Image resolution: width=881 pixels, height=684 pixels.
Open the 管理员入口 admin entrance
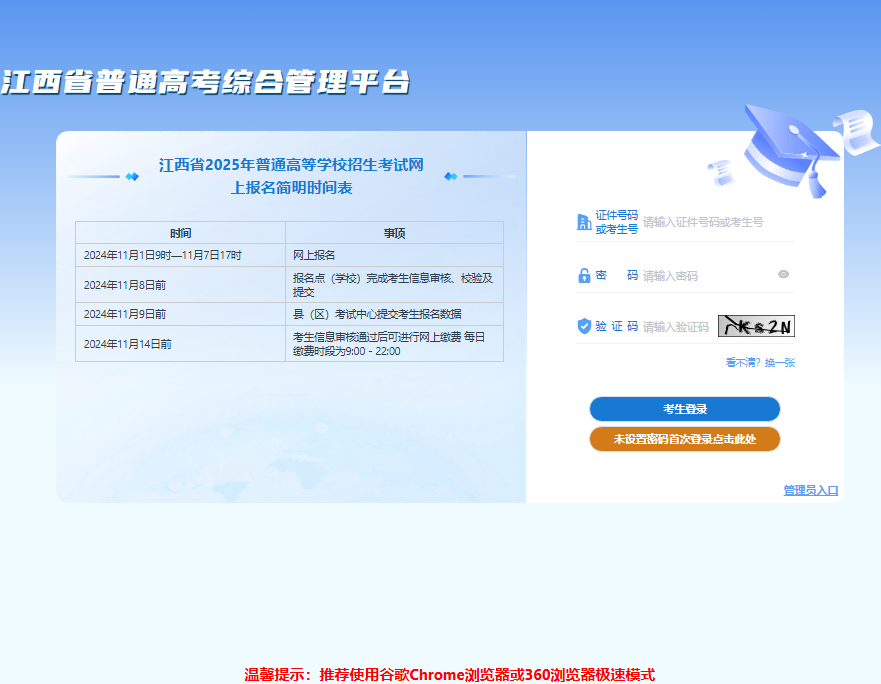[811, 489]
